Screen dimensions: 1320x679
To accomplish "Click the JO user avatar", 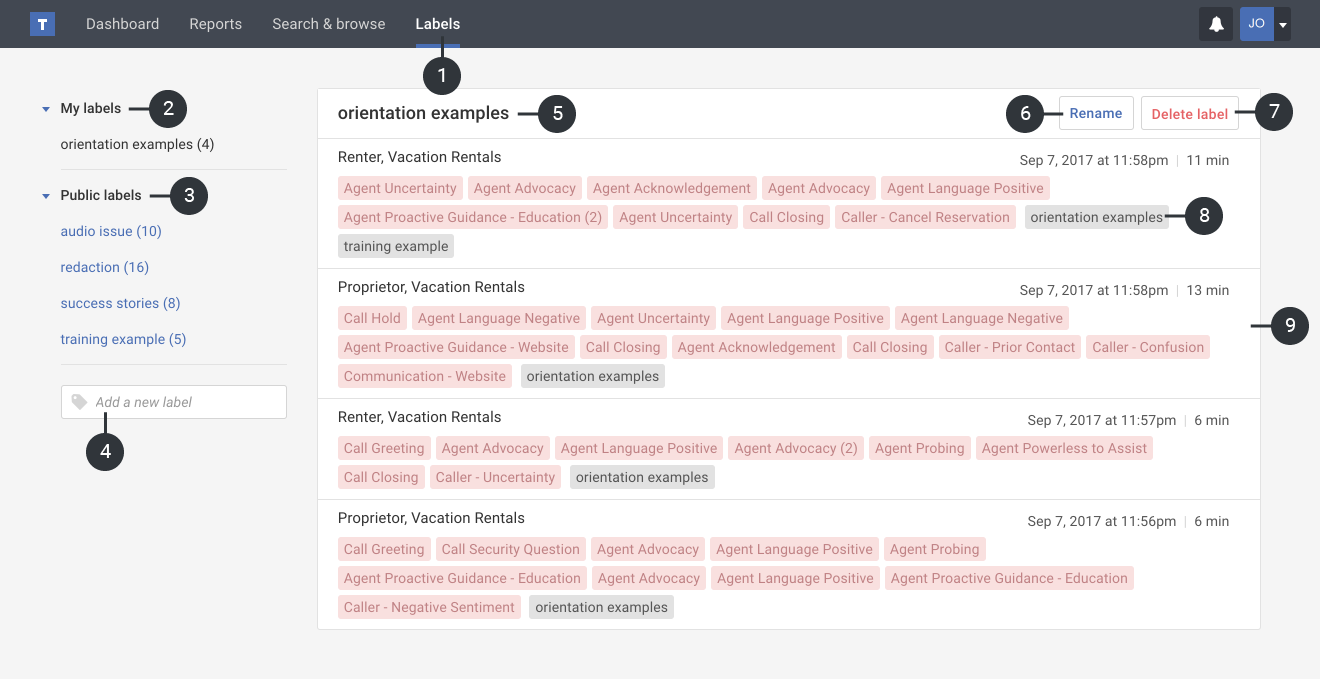I will tap(1256, 24).
